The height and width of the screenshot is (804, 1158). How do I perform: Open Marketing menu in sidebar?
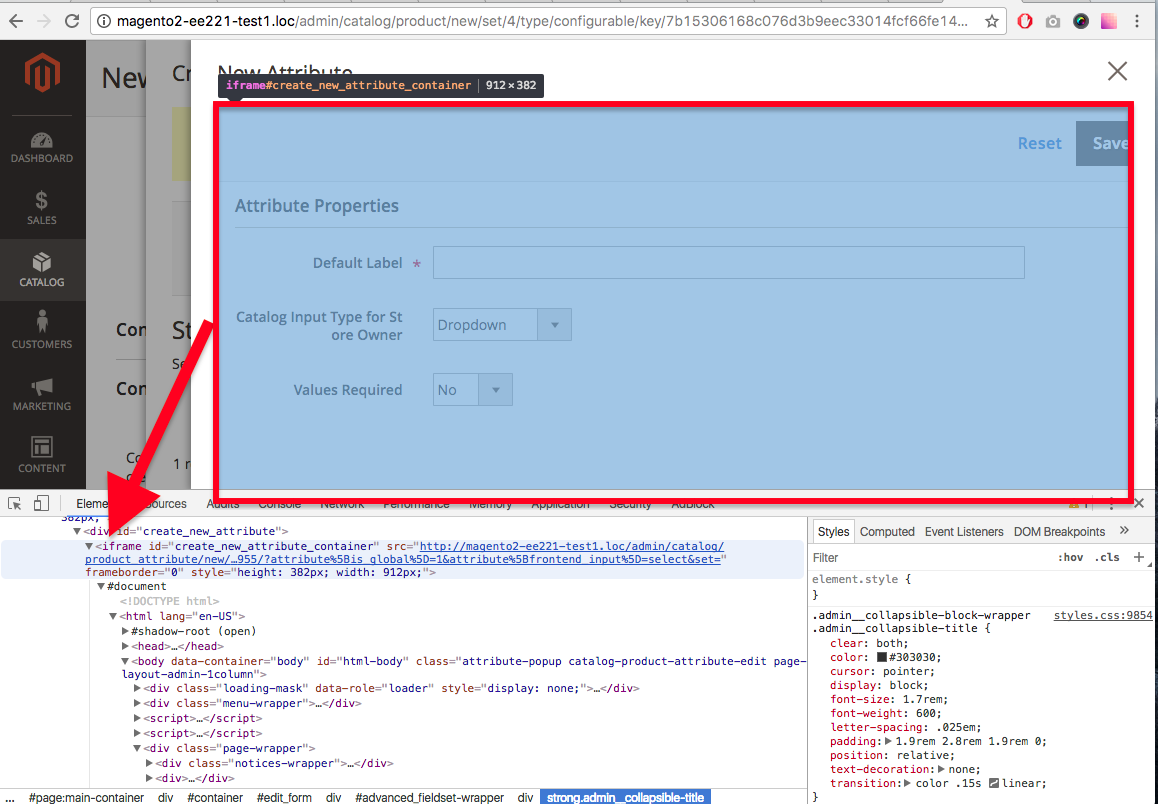pyautogui.click(x=42, y=394)
